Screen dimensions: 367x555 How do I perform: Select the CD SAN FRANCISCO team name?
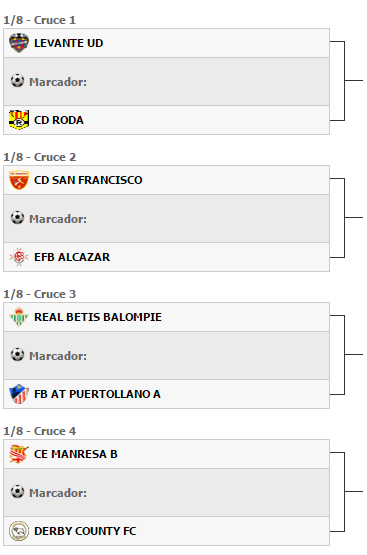(88, 180)
